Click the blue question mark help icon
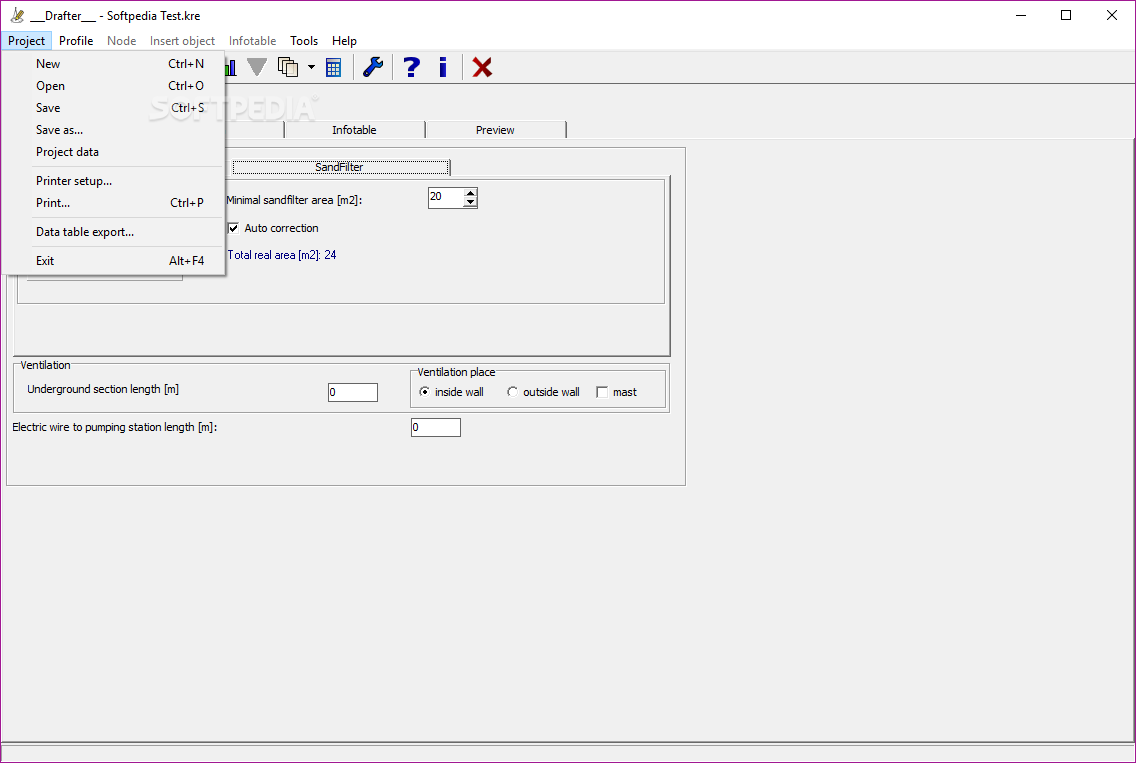The width and height of the screenshot is (1136, 763). click(x=411, y=67)
